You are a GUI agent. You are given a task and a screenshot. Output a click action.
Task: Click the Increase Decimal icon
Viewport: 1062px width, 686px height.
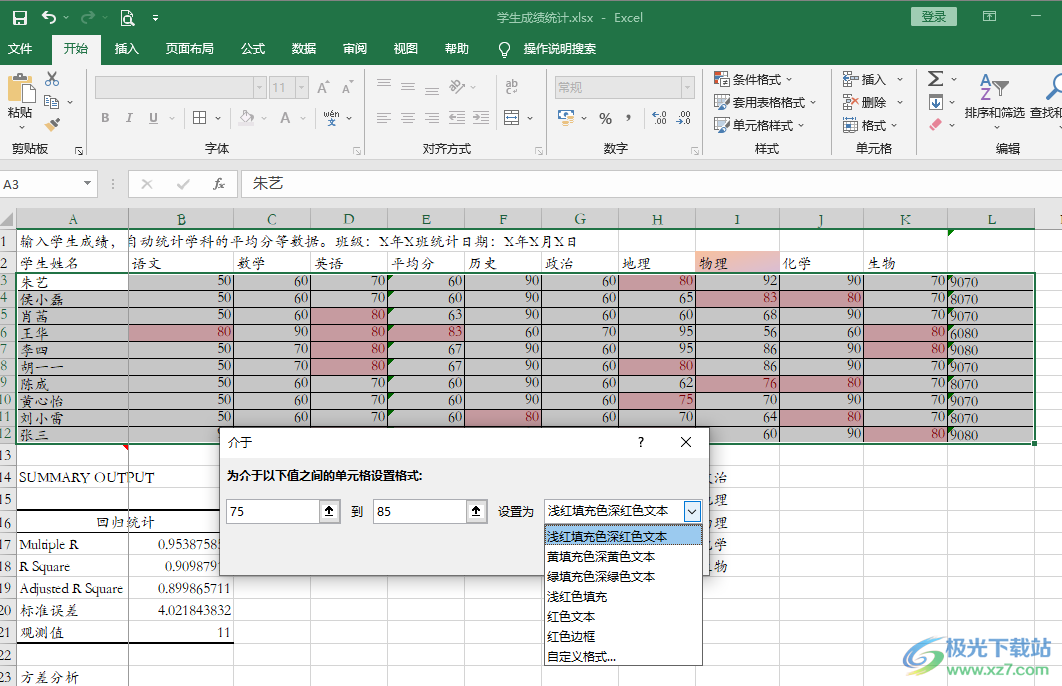tap(659, 118)
